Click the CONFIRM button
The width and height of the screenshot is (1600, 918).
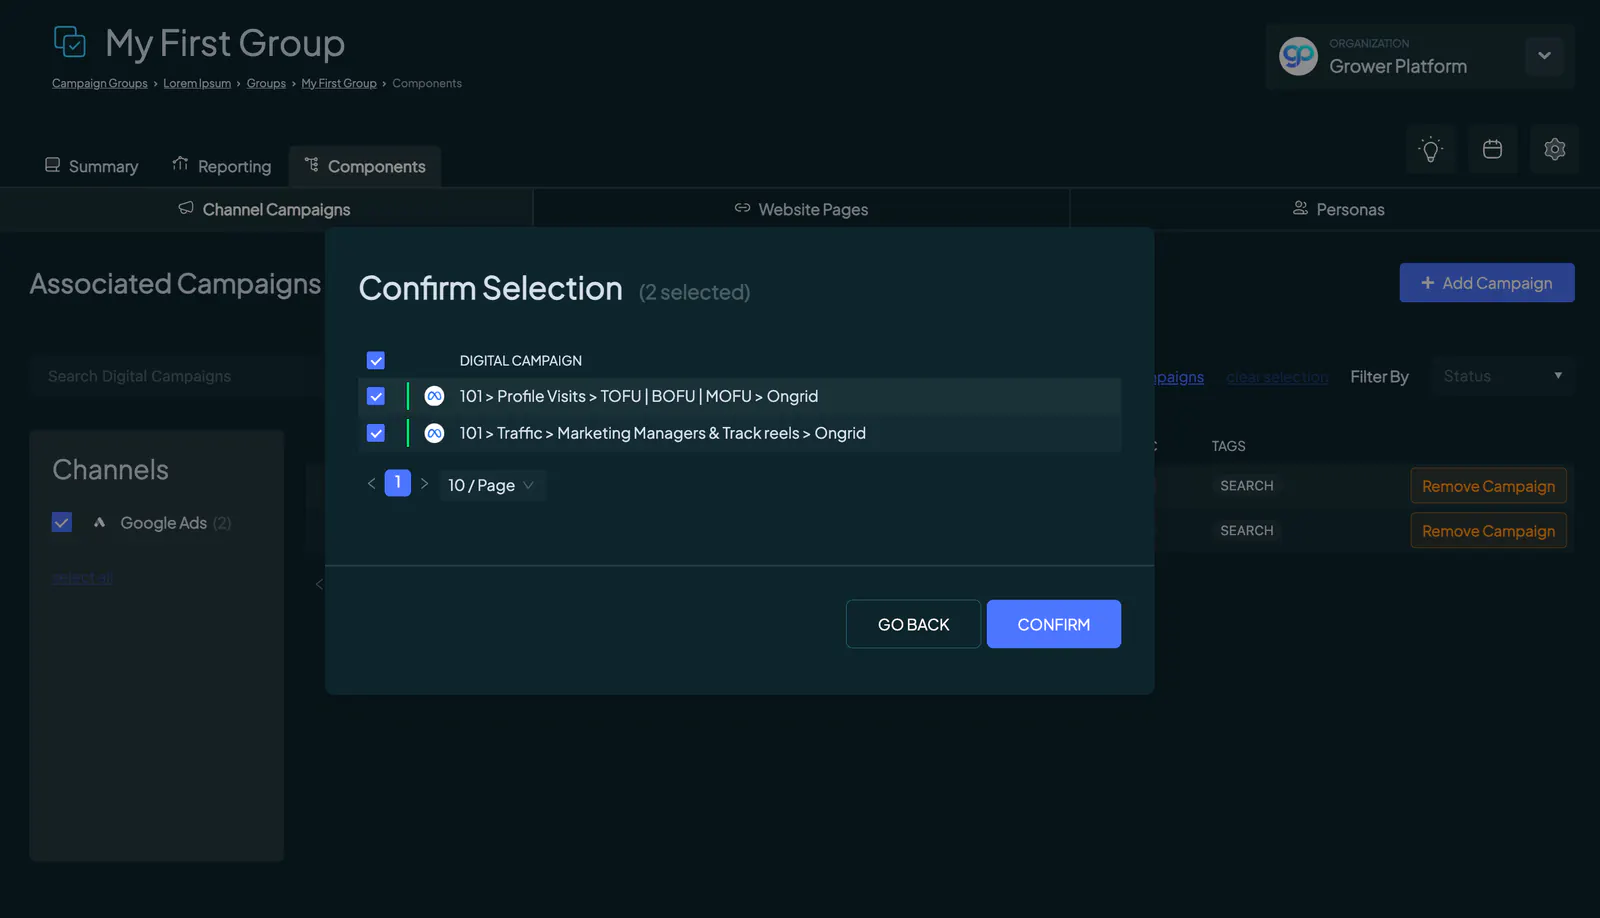click(1054, 624)
